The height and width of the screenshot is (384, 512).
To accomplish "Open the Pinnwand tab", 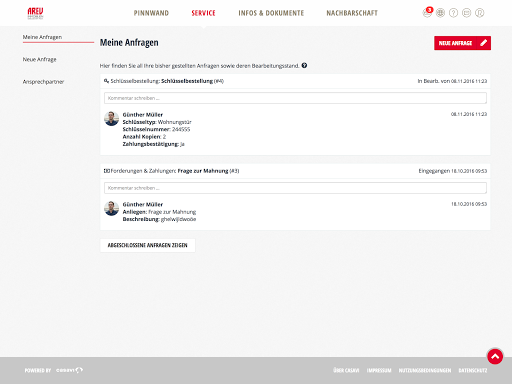I will pyautogui.click(x=151, y=13).
